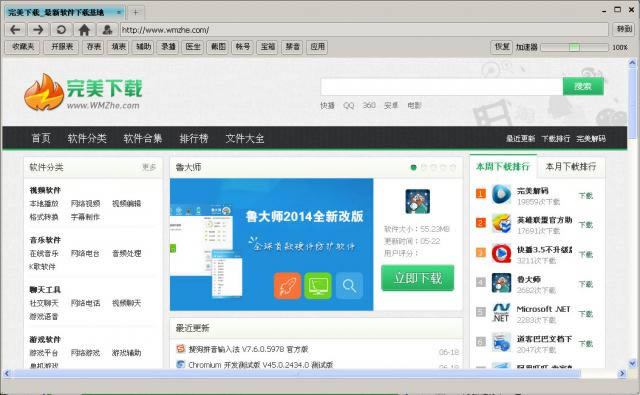Click the orange rocket icon in banner
The width and height of the screenshot is (640, 395).
coord(288,286)
